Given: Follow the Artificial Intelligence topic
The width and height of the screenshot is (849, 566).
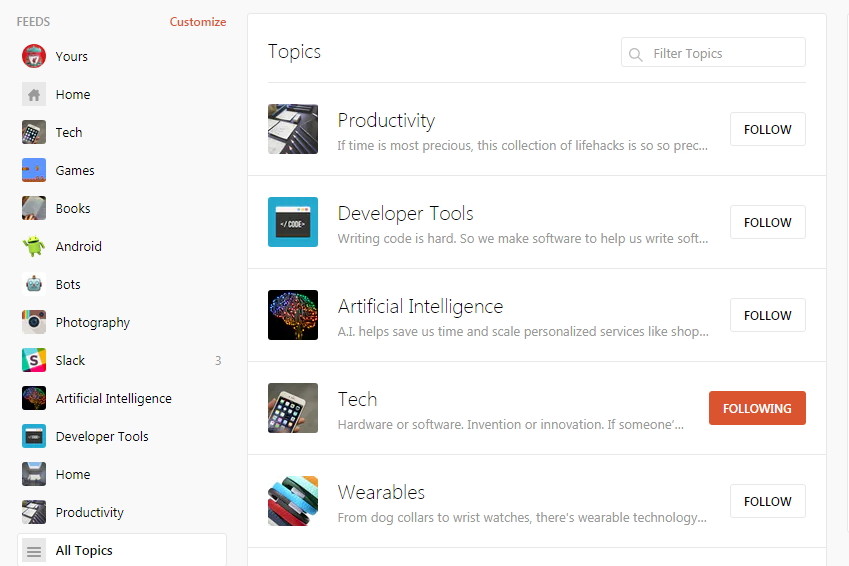Looking at the screenshot, I should [767, 315].
